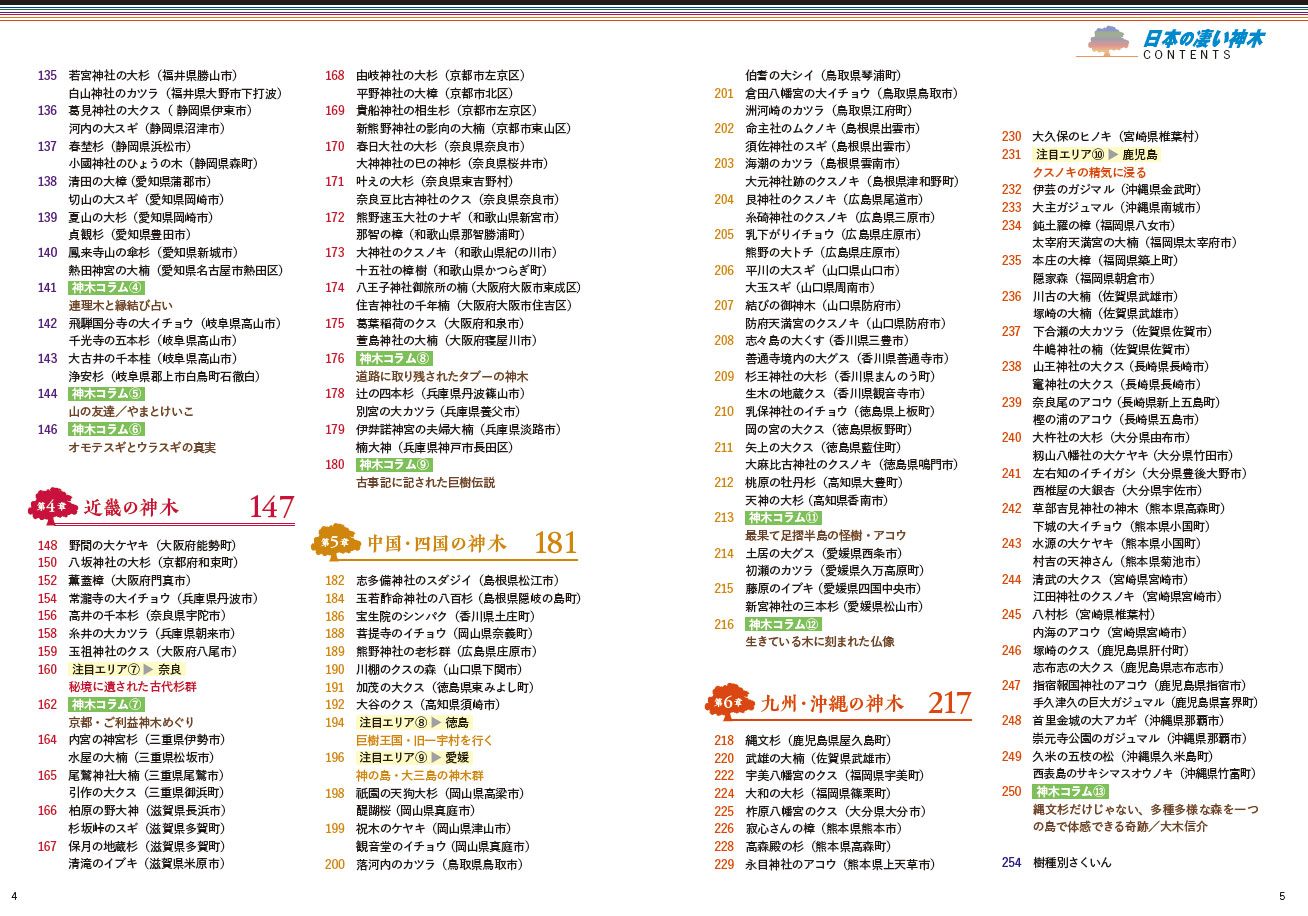
Task: Click the 日本の凄い神木 title text
Action: (1203, 38)
